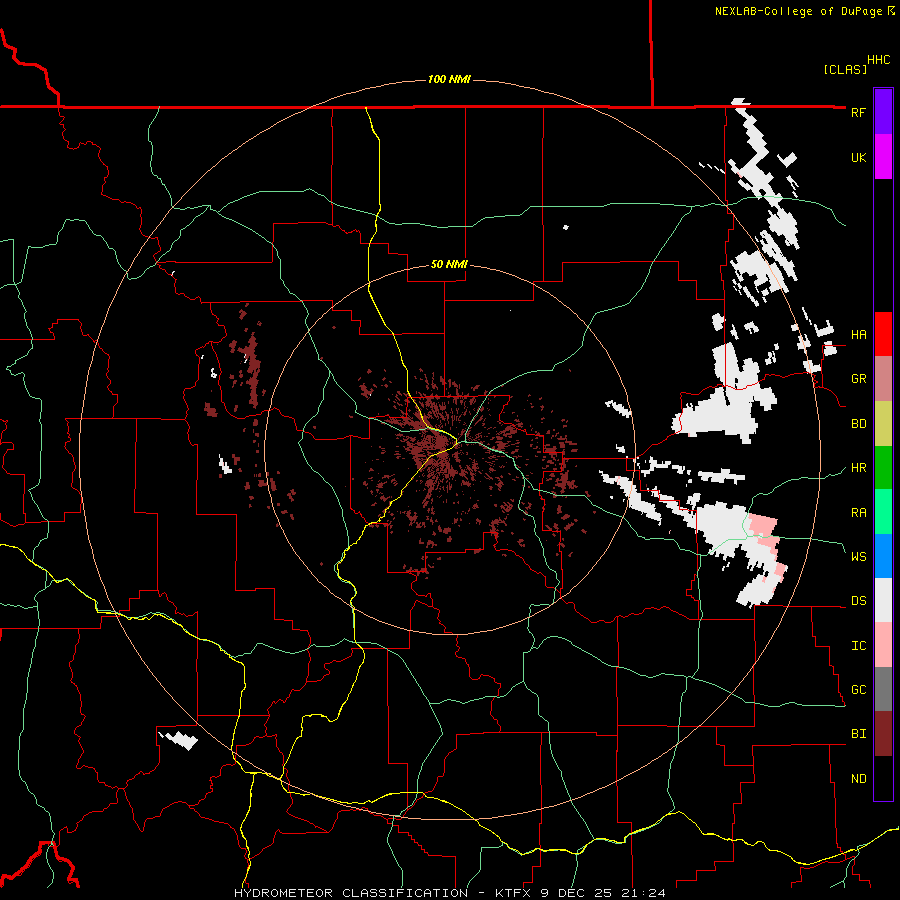Click the DS legend label
Image resolution: width=900 pixels, height=900 pixels.
(x=858, y=601)
